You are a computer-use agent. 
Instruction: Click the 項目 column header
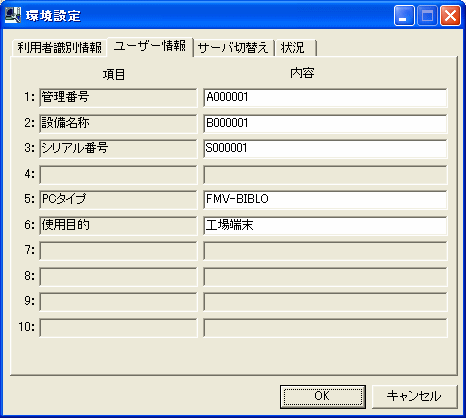point(114,74)
